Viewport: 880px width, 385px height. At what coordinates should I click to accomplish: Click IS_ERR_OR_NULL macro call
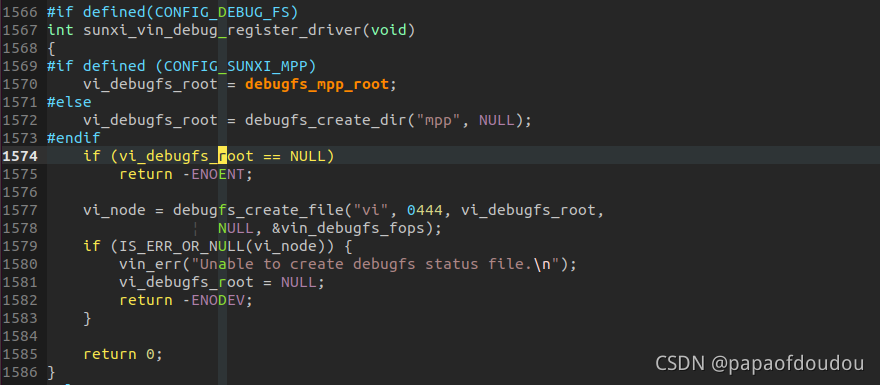[x=182, y=246]
